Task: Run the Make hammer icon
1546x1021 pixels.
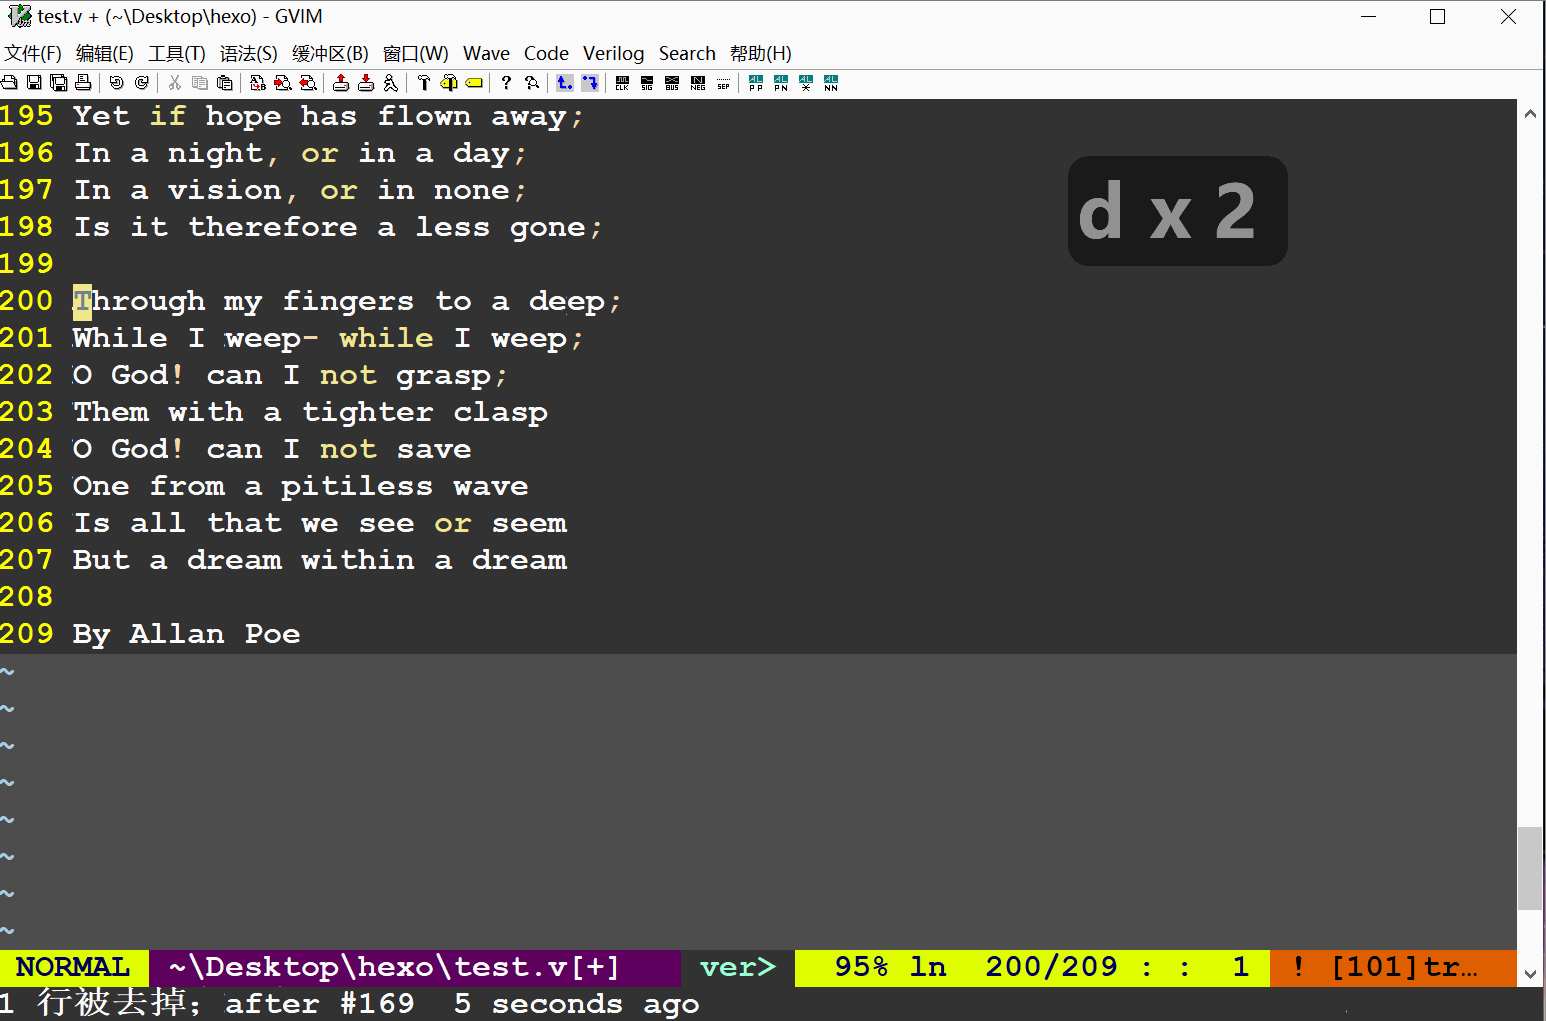Action: pos(424,83)
